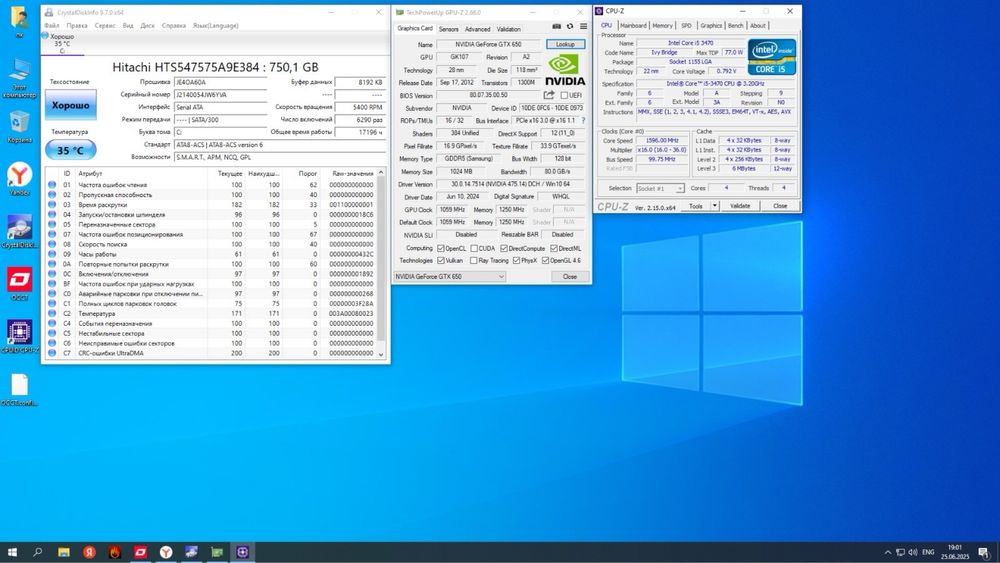This screenshot has width=1000, height=563.
Task: Click the SMART list scroll-up arrow
Action: point(381,172)
